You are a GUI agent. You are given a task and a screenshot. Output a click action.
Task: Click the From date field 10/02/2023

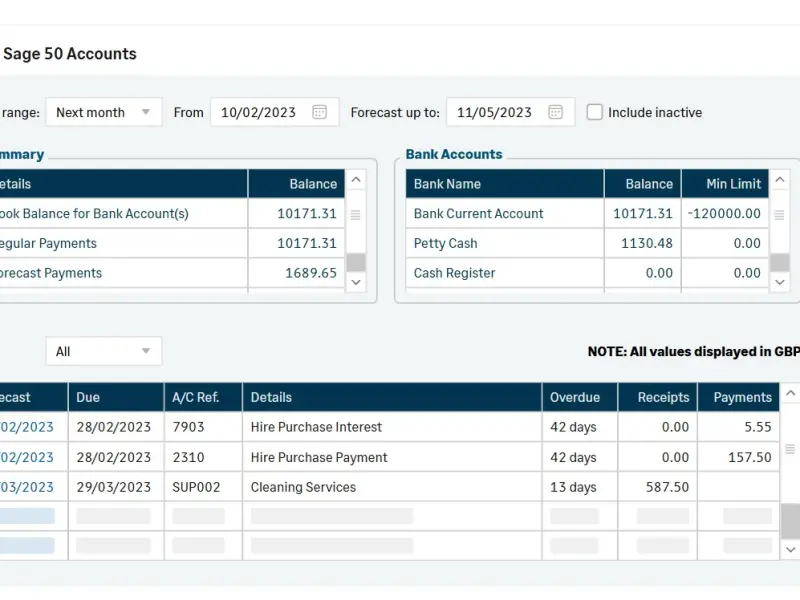pos(259,112)
